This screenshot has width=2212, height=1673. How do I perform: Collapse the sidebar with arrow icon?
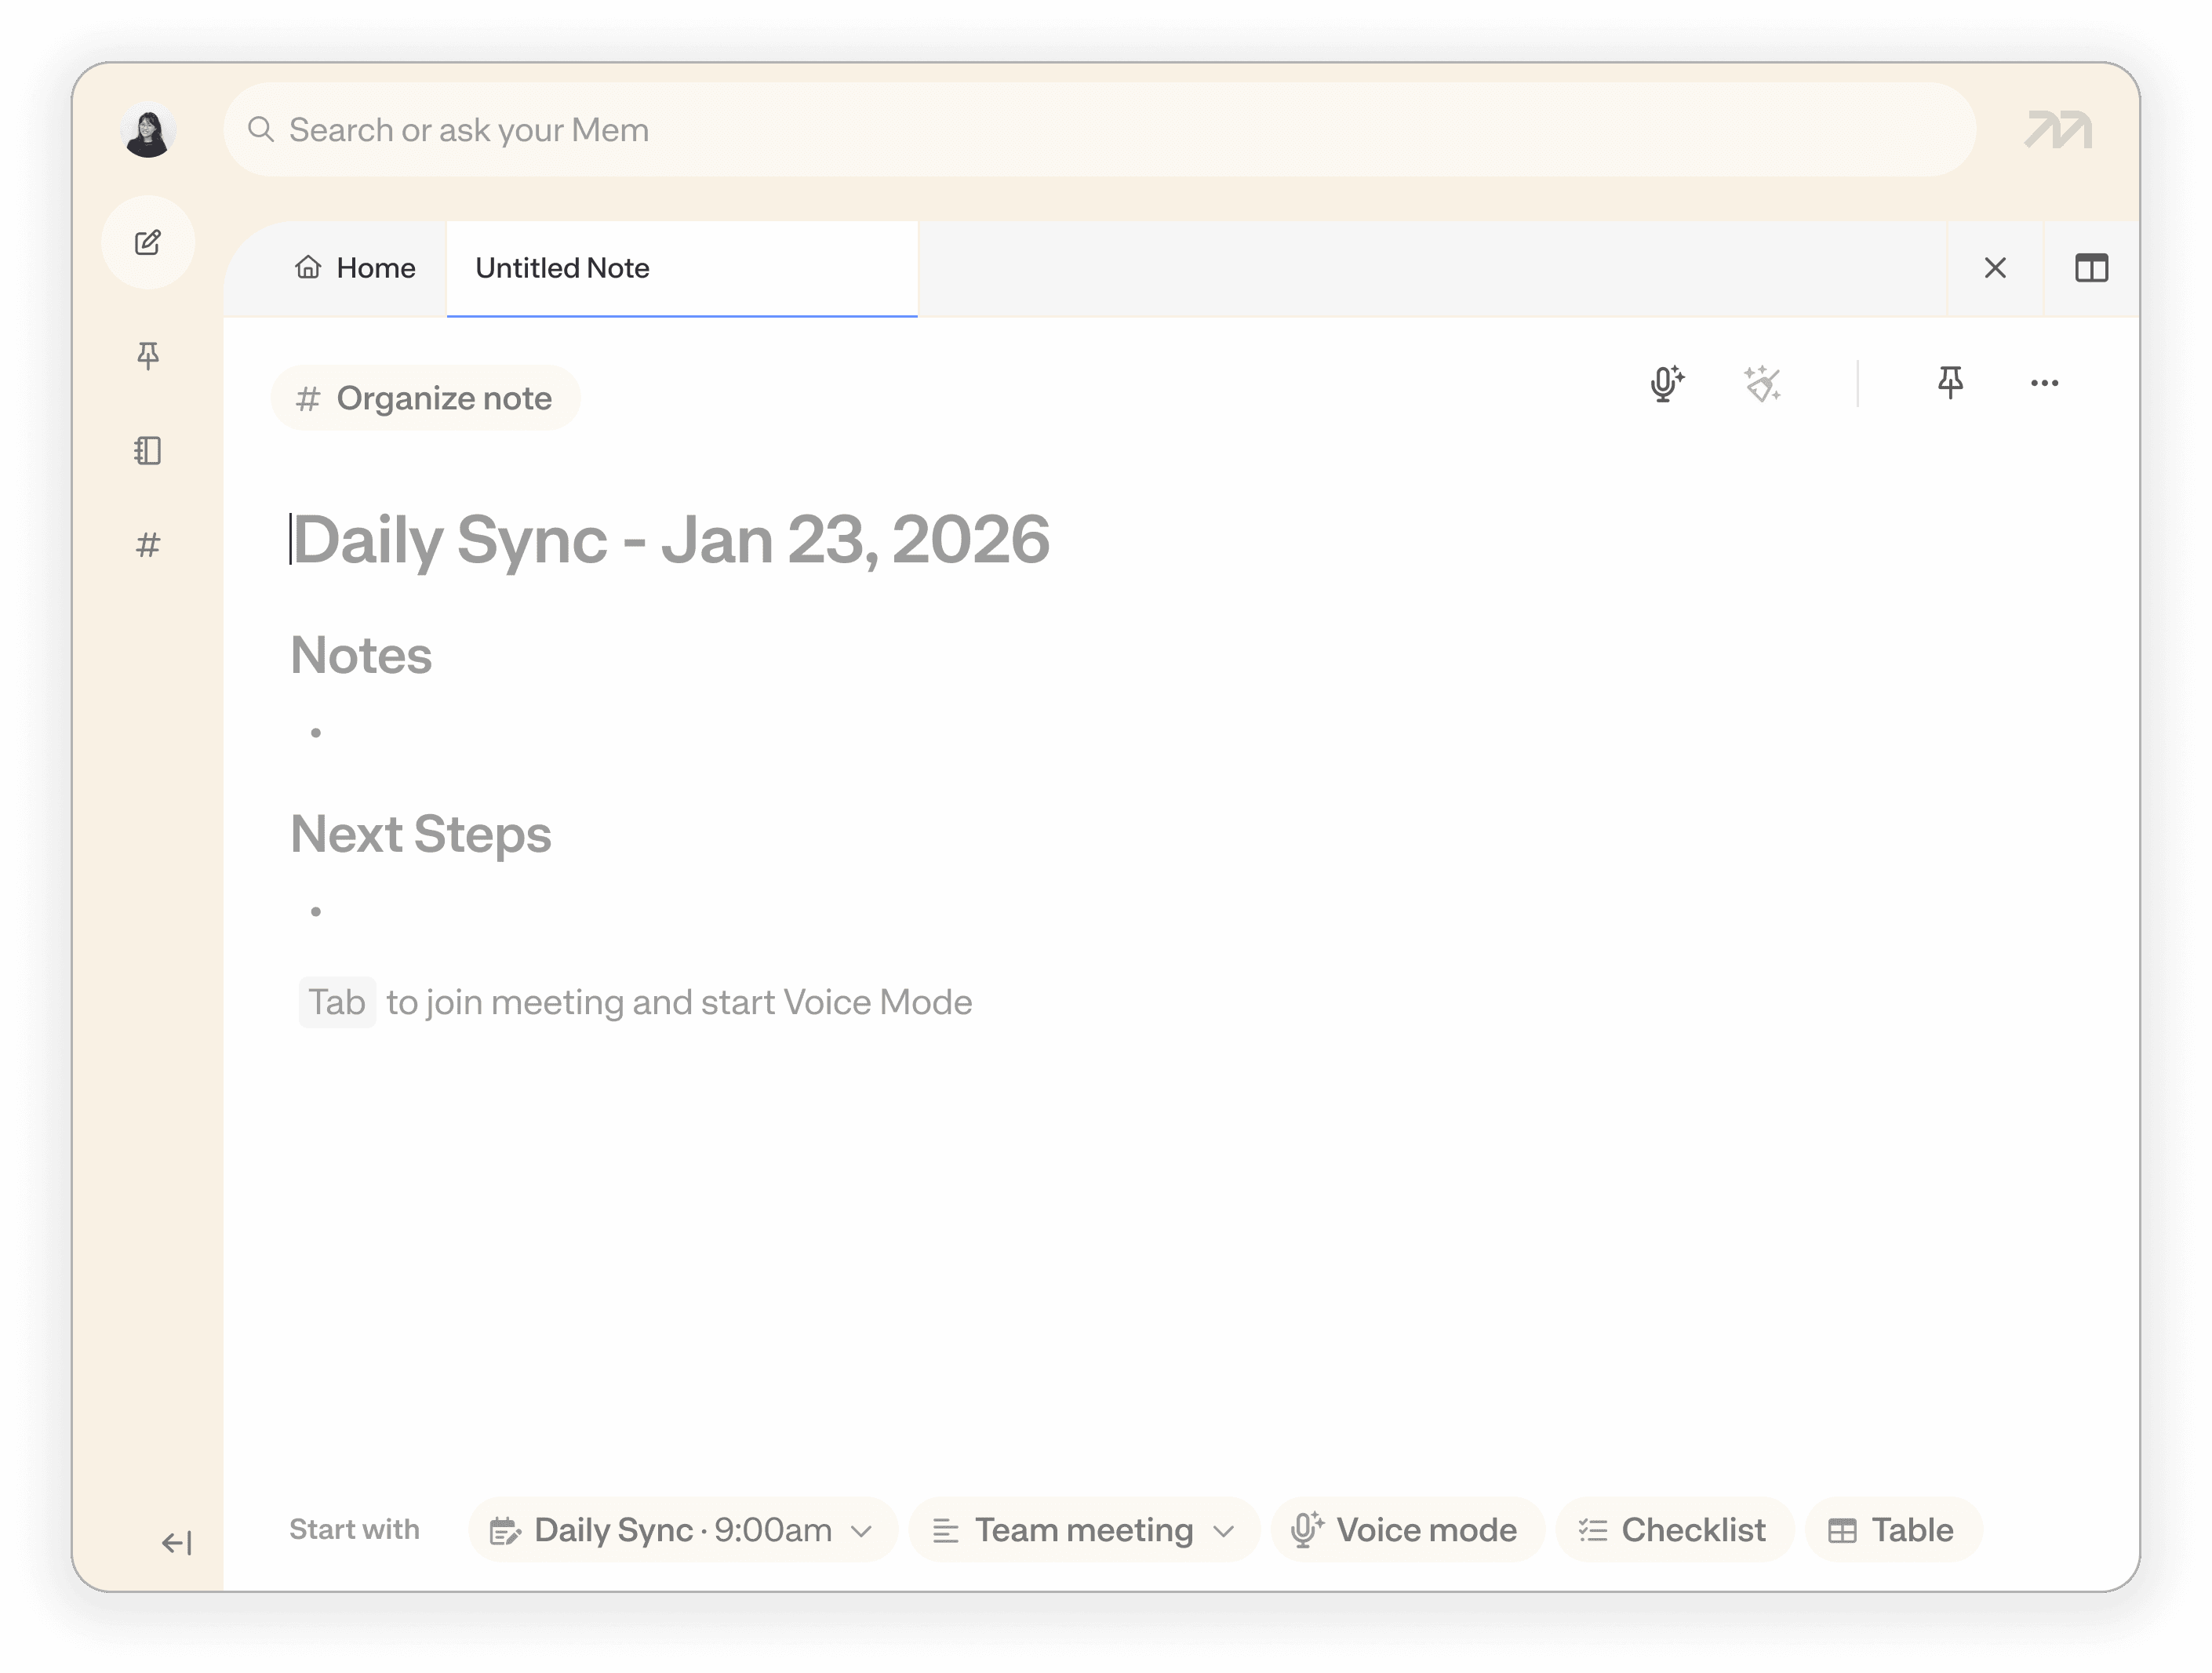click(x=176, y=1543)
